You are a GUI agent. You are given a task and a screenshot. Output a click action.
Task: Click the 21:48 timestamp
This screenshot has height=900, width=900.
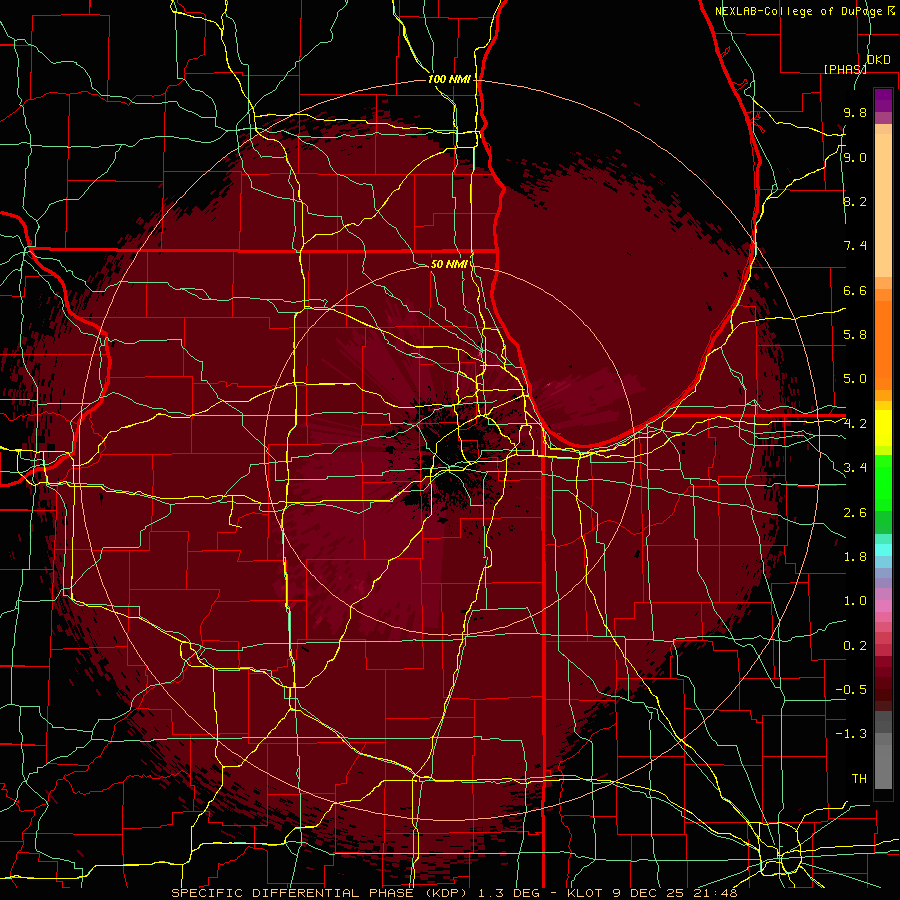click(717, 893)
